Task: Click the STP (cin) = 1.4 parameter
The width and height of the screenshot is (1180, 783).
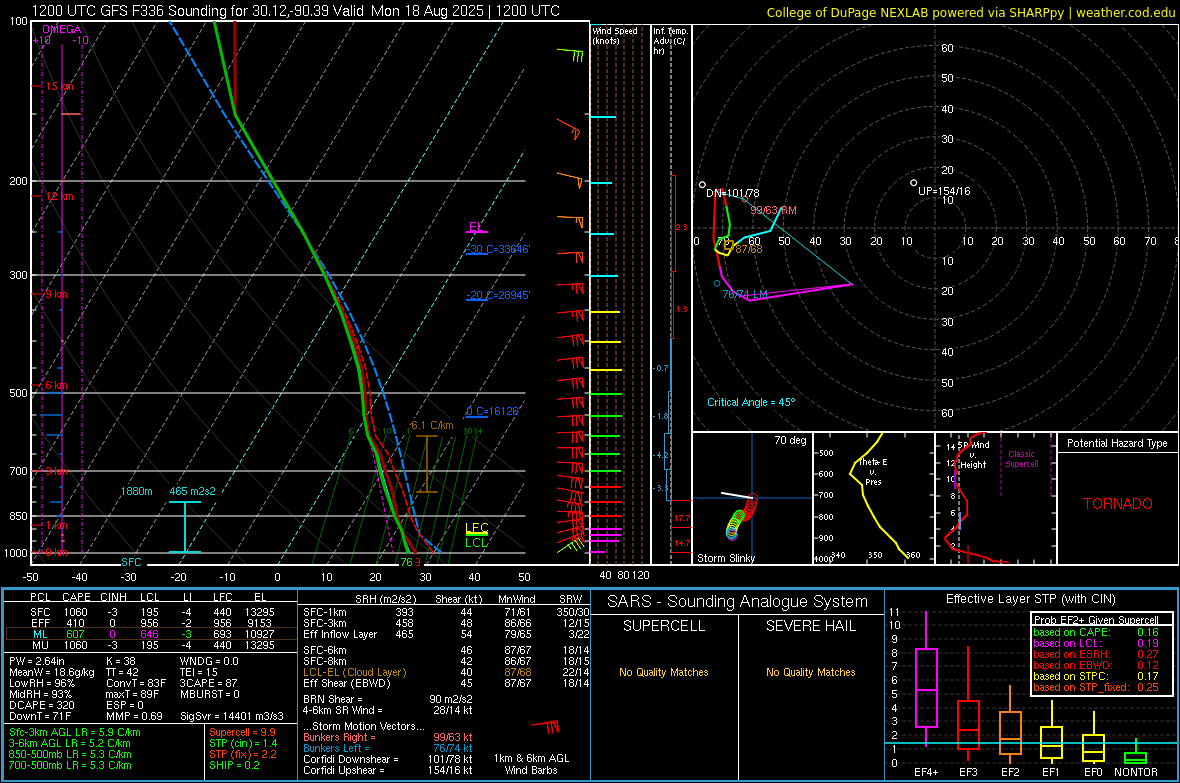Action: click(x=244, y=743)
